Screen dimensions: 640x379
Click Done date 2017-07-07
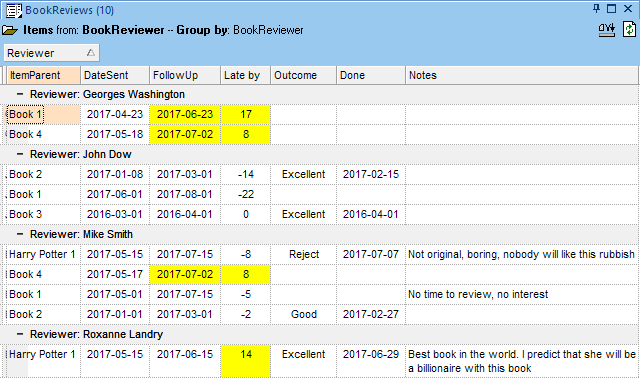371,254
